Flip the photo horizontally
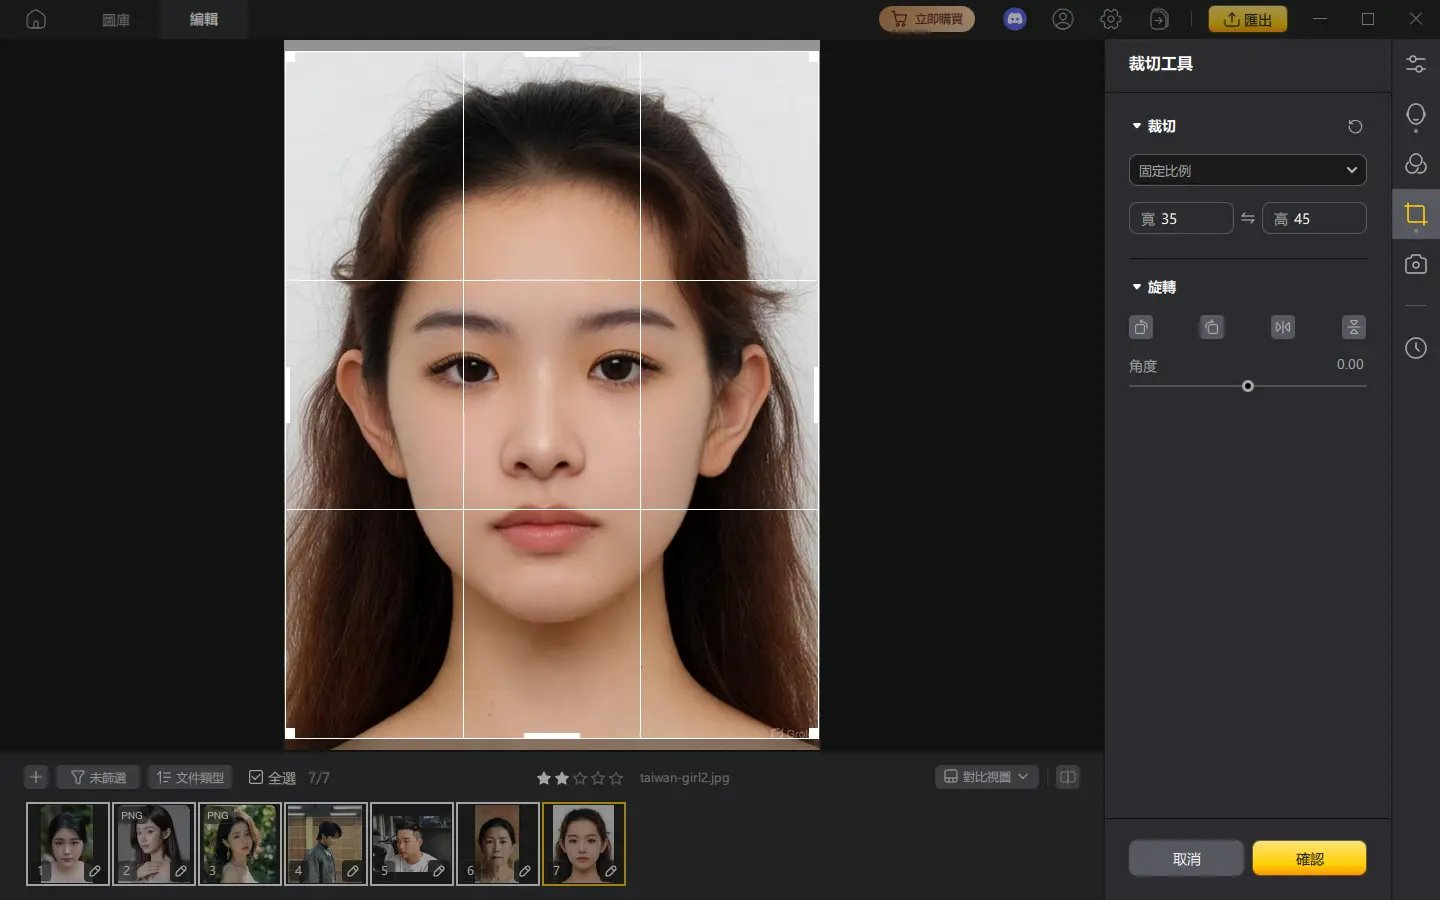Image resolution: width=1440 pixels, height=900 pixels. 1282,327
